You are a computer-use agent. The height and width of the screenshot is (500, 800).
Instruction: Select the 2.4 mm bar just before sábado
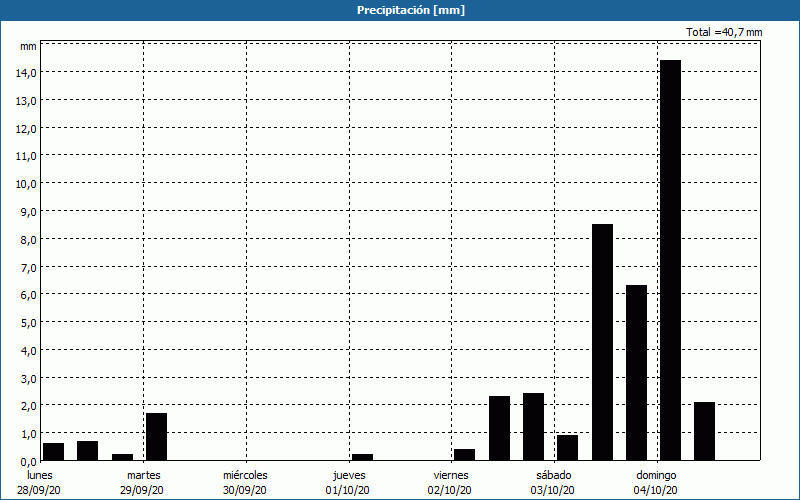coord(534,427)
